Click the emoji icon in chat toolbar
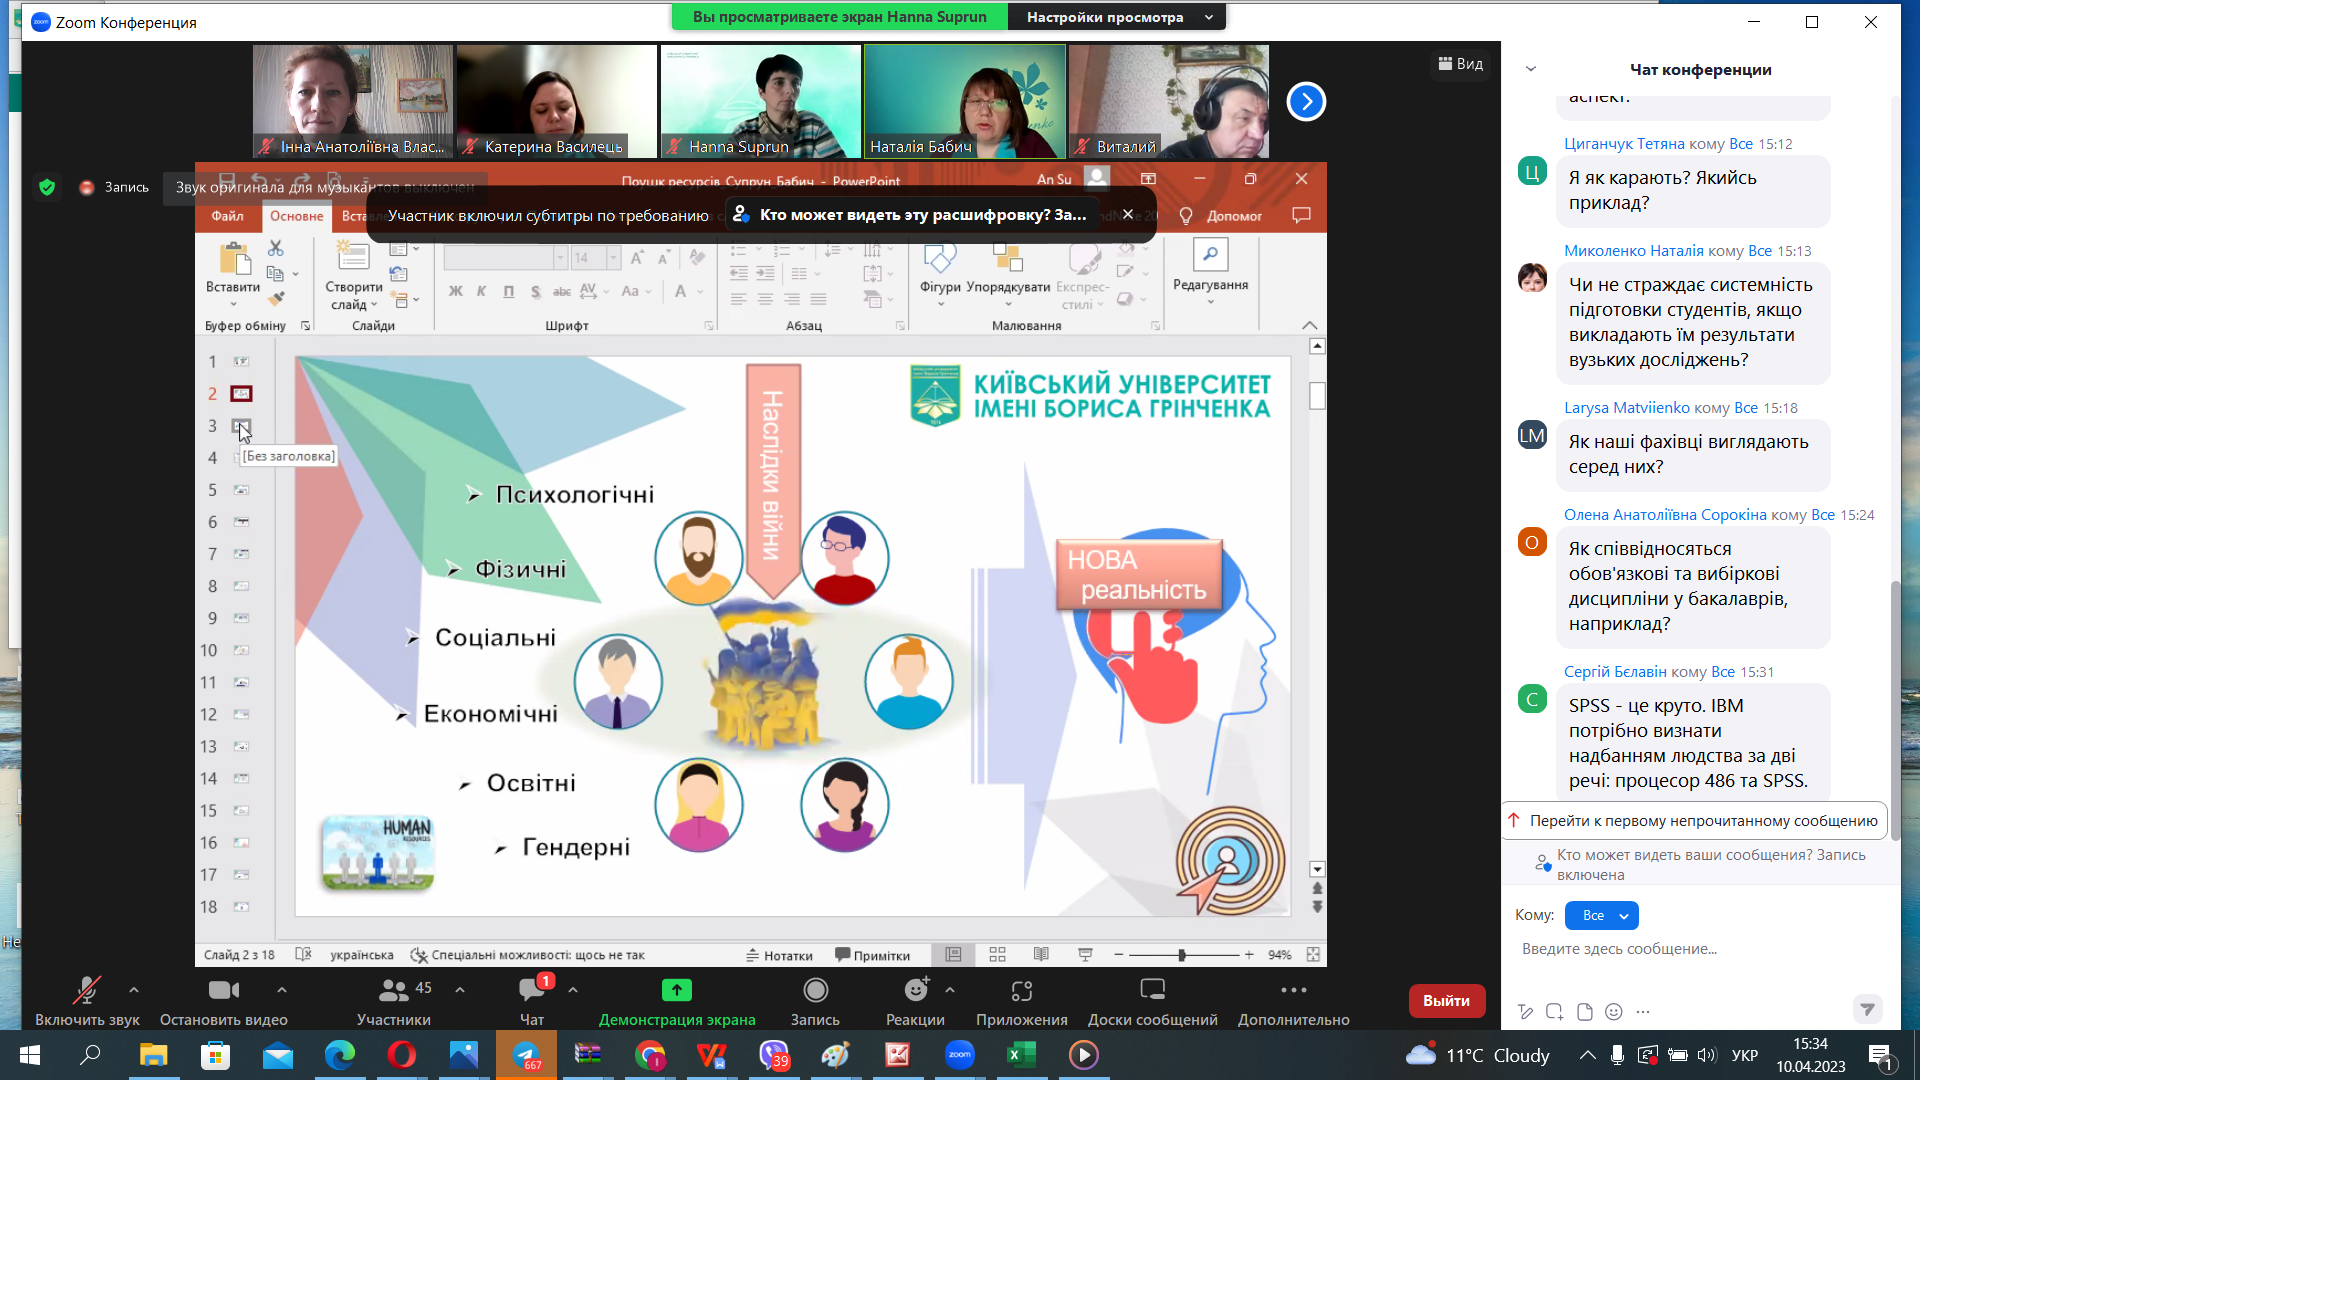Screen dimensions: 2336x1316 tap(1613, 1012)
